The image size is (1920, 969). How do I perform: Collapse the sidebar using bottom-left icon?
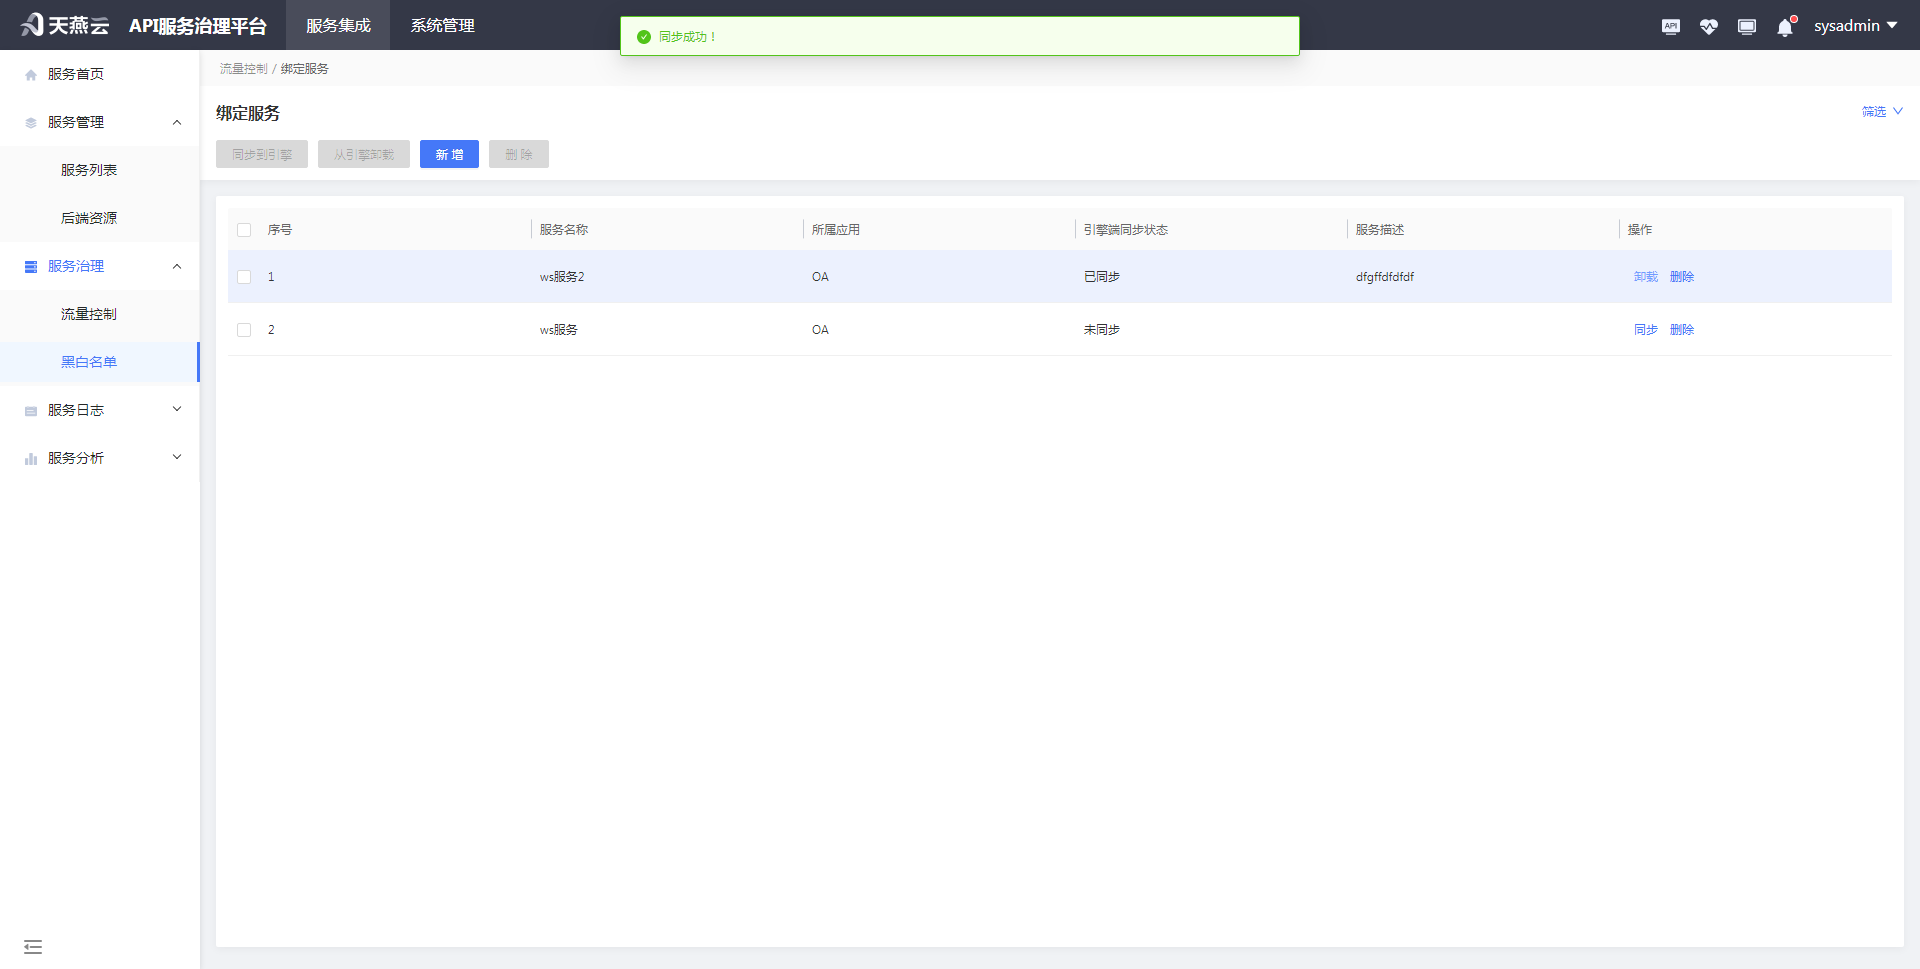(33, 946)
